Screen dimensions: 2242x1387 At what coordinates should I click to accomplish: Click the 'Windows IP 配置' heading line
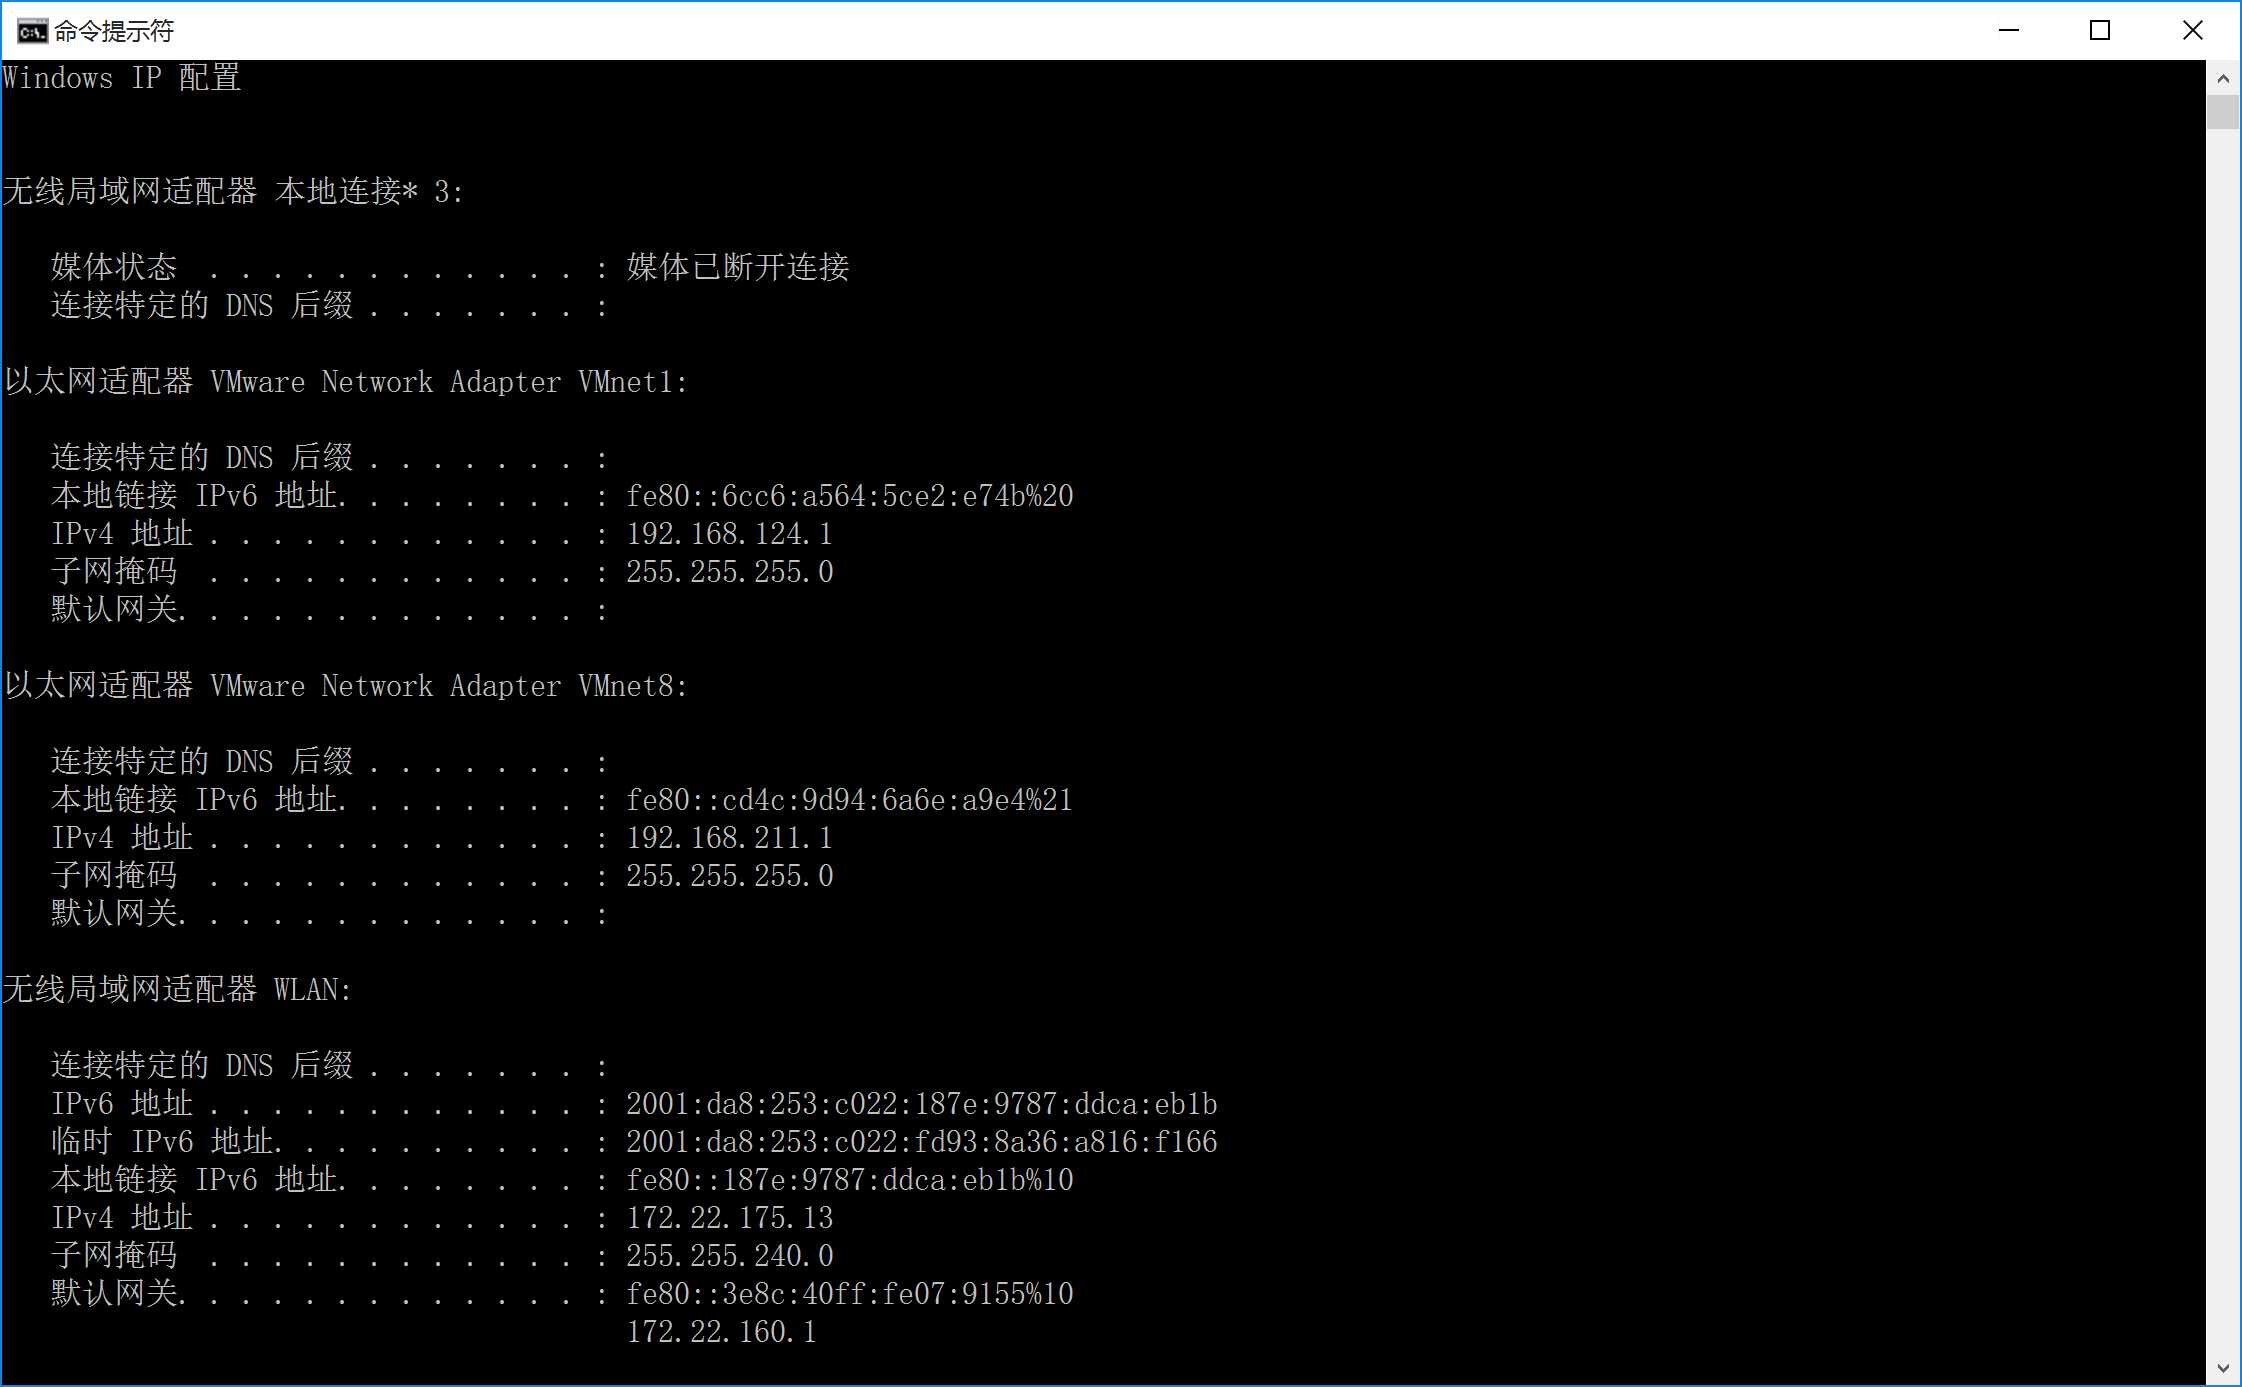pyautogui.click(x=122, y=78)
